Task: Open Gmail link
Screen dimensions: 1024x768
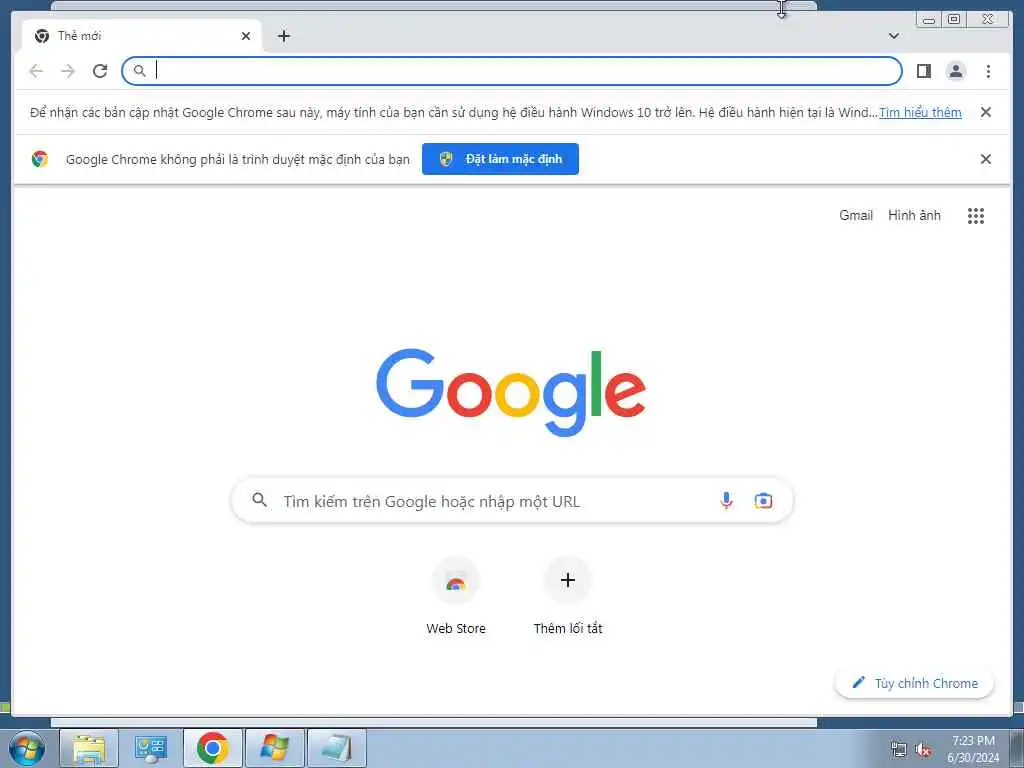Action: coord(856,216)
